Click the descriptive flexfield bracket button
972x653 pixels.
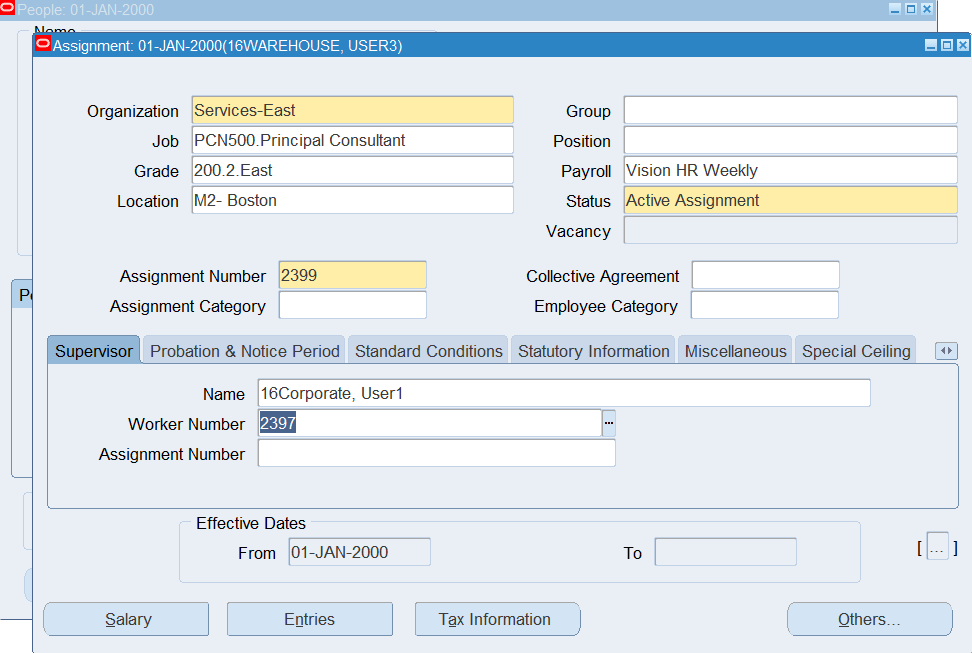point(937,548)
